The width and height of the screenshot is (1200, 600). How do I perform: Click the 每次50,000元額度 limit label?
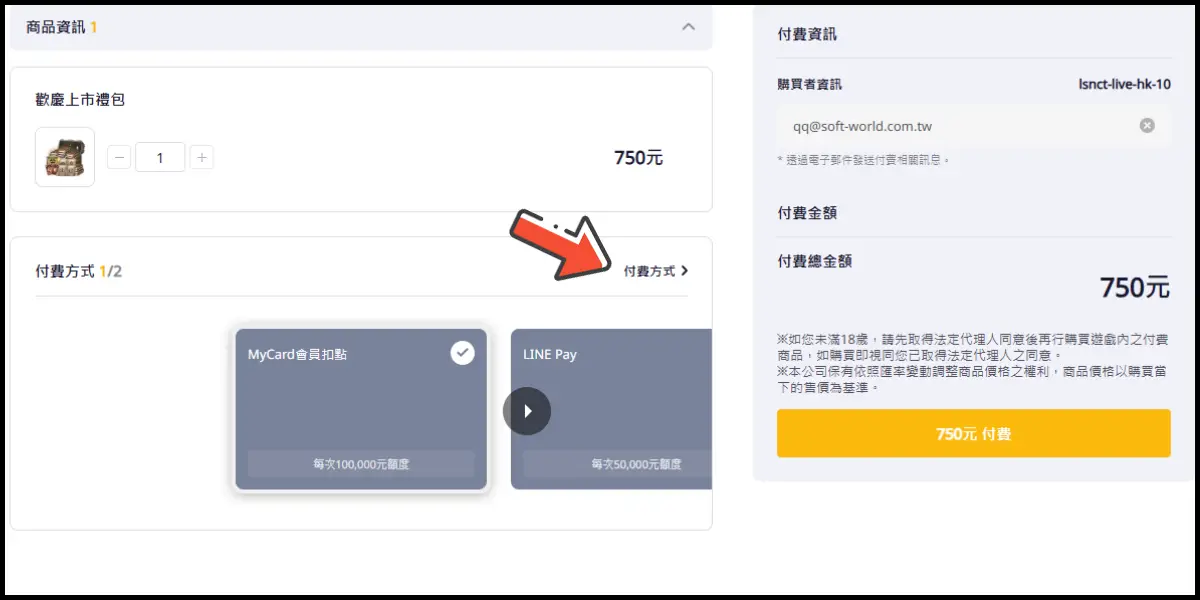click(x=636, y=464)
